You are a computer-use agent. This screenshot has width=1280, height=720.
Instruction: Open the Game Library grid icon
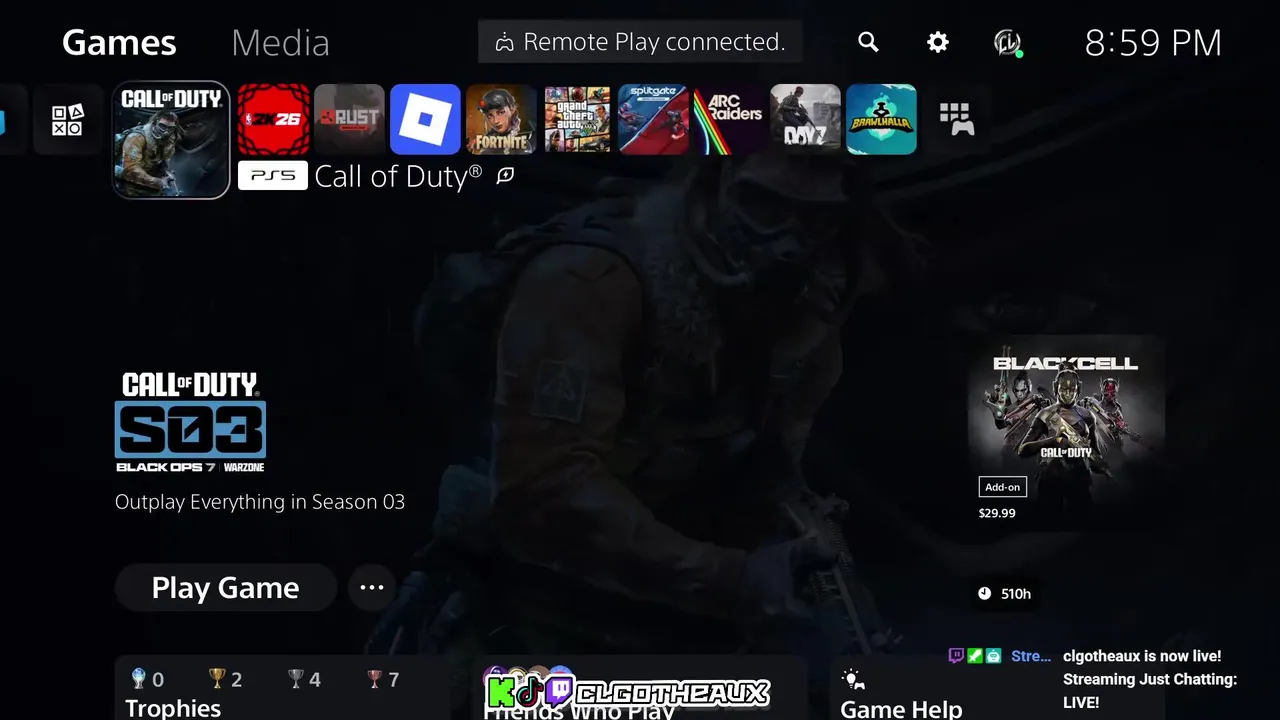coord(957,119)
